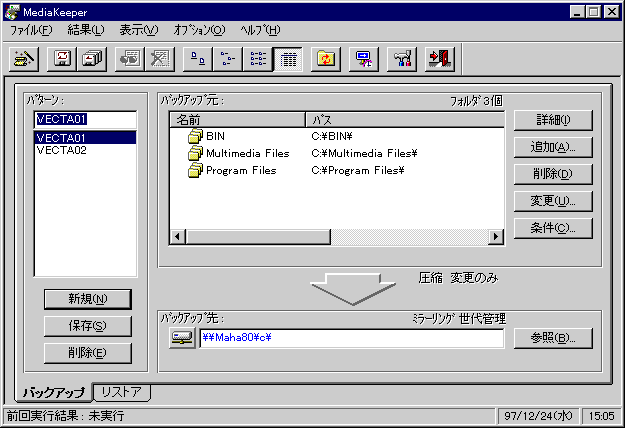Click the stacked floppy disks toolbar icon
Viewport: 625px width, 428px height.
(x=92, y=59)
